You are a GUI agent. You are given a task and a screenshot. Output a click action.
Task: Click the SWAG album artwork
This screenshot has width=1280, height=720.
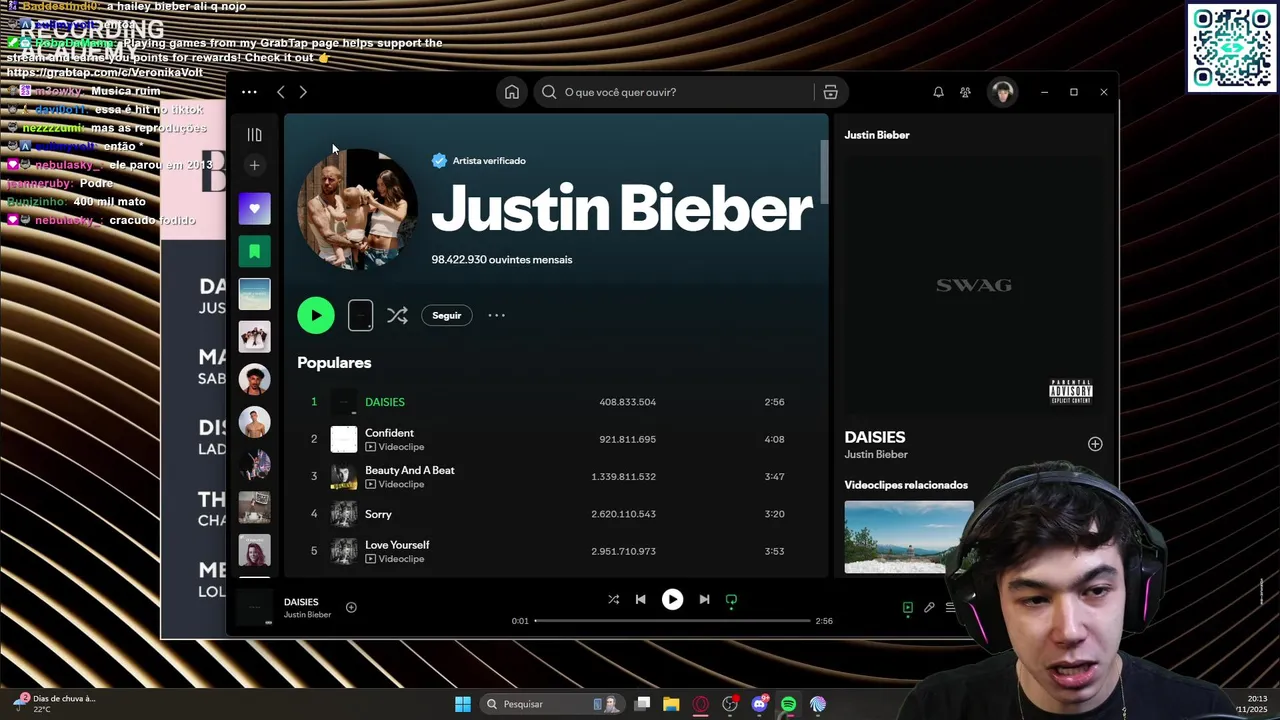974,285
